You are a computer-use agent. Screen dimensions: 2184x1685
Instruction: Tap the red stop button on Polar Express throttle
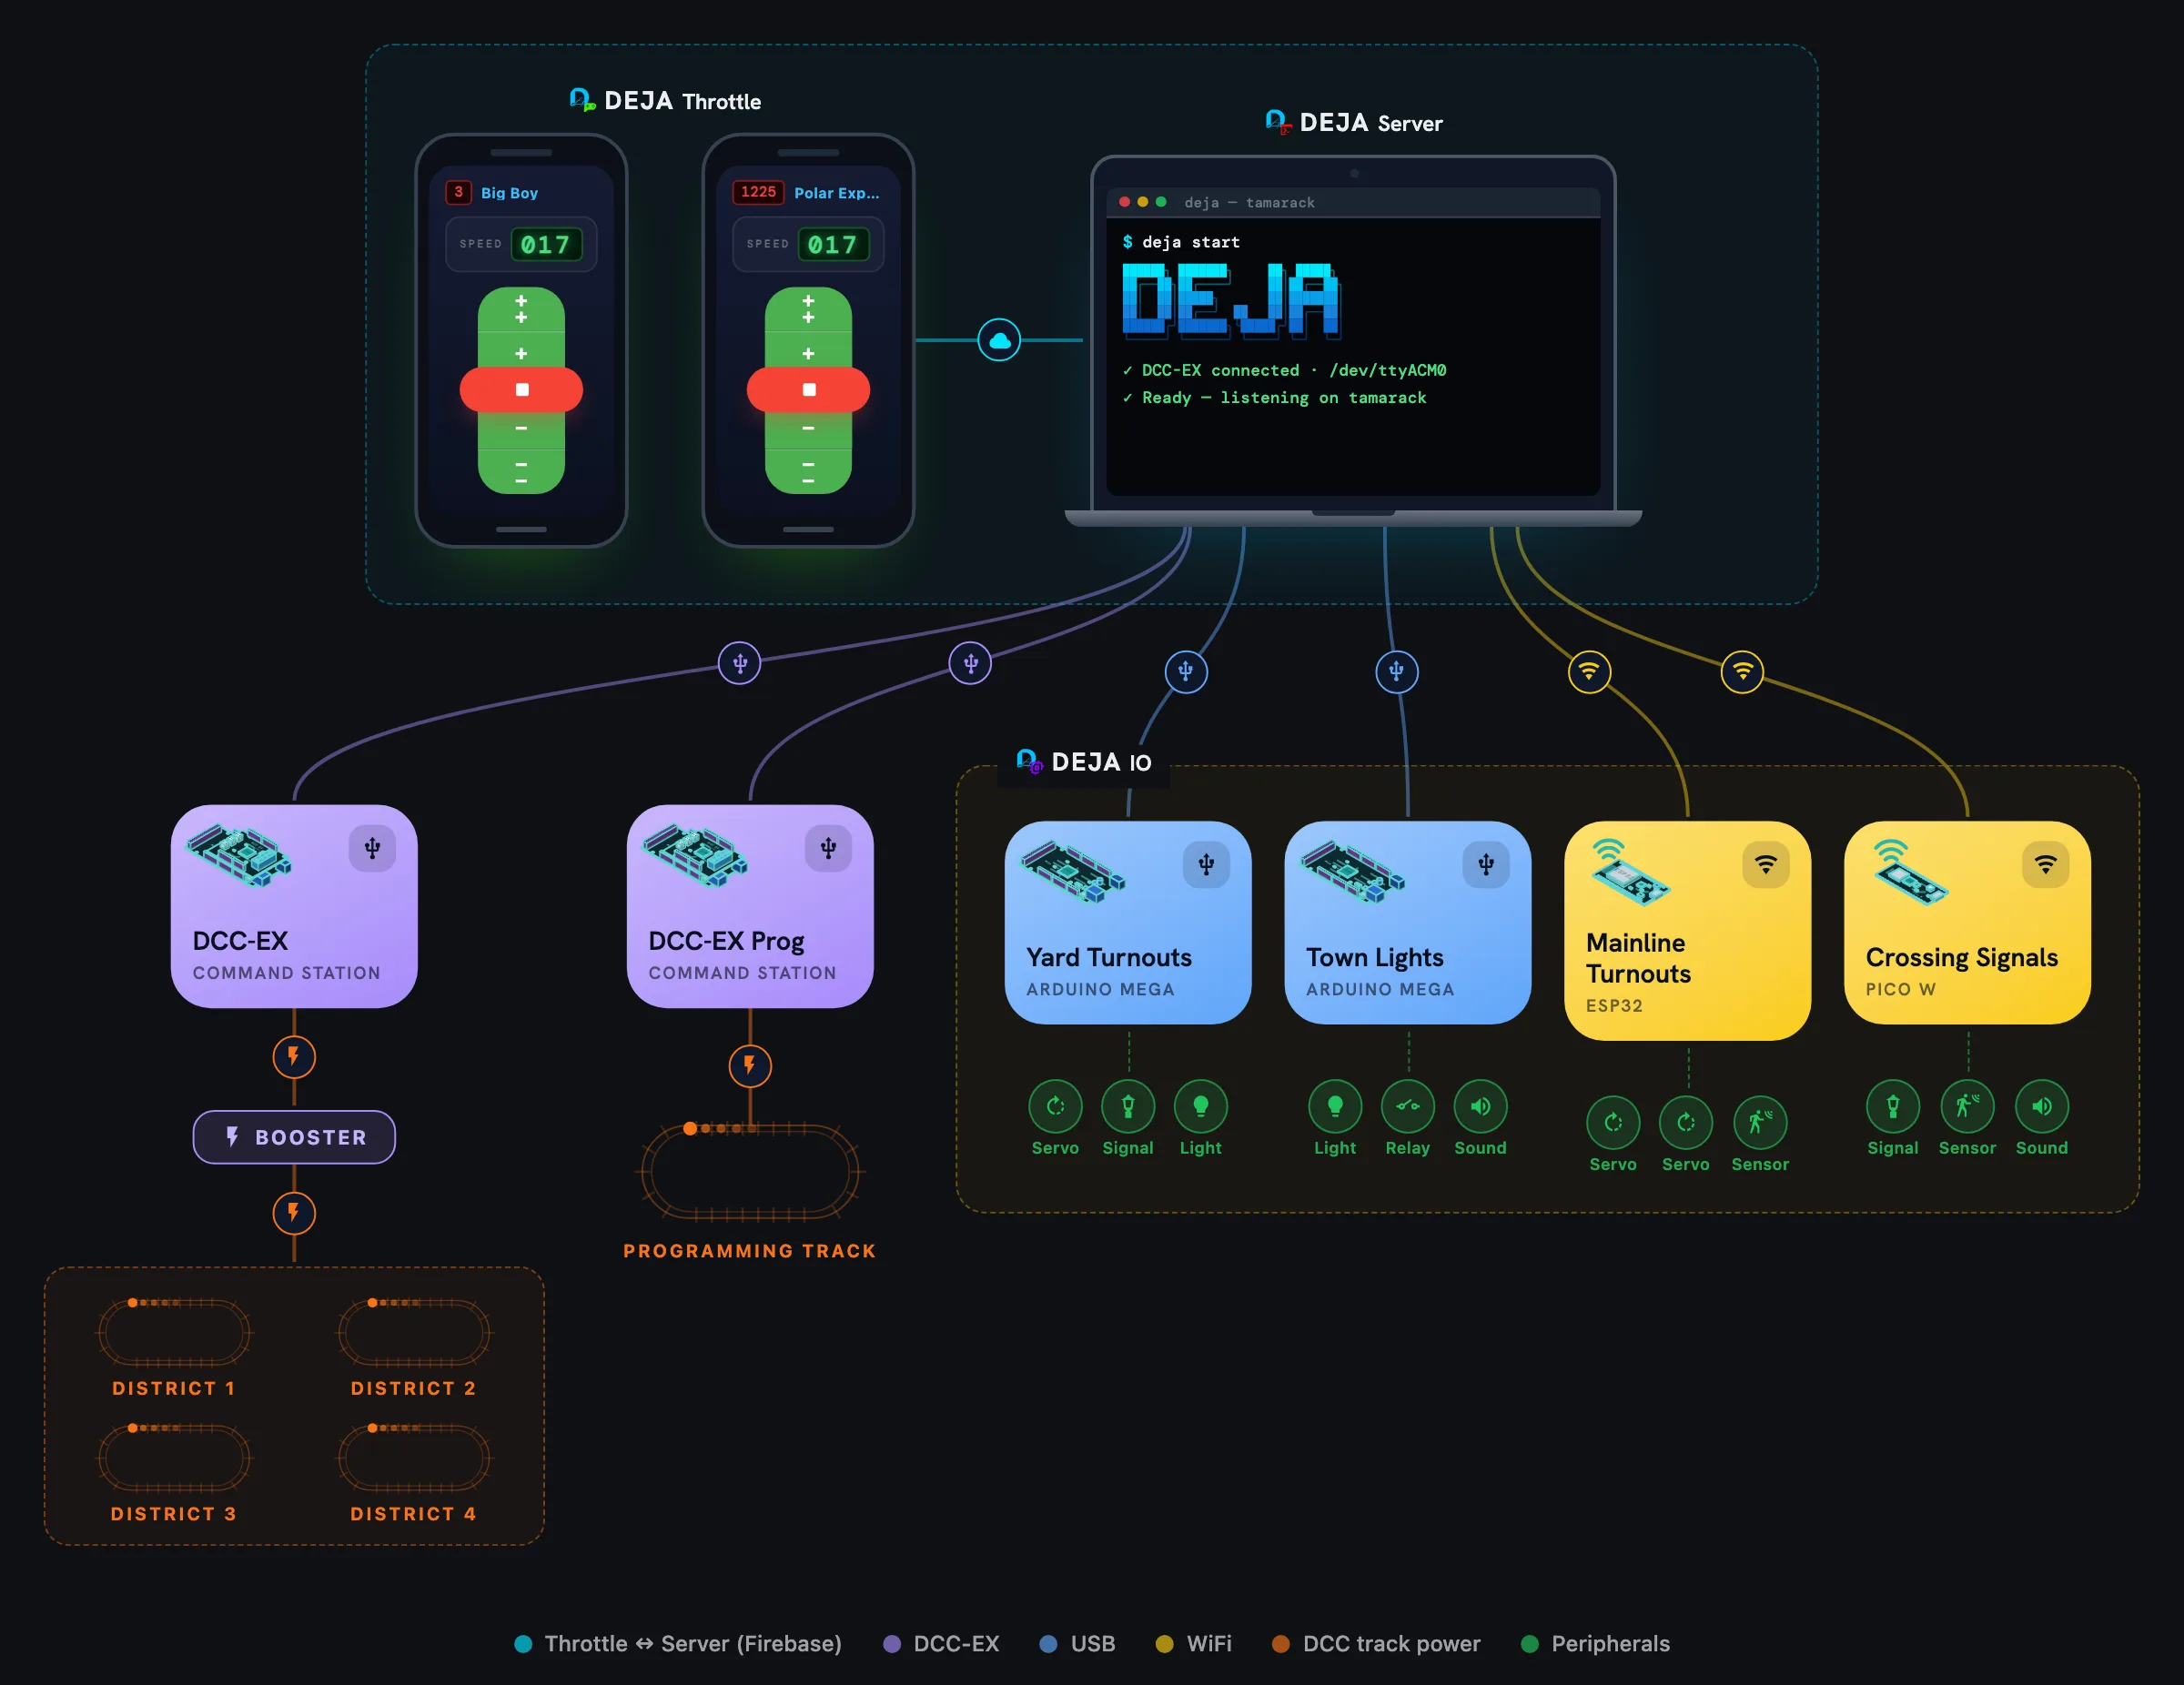[808, 389]
